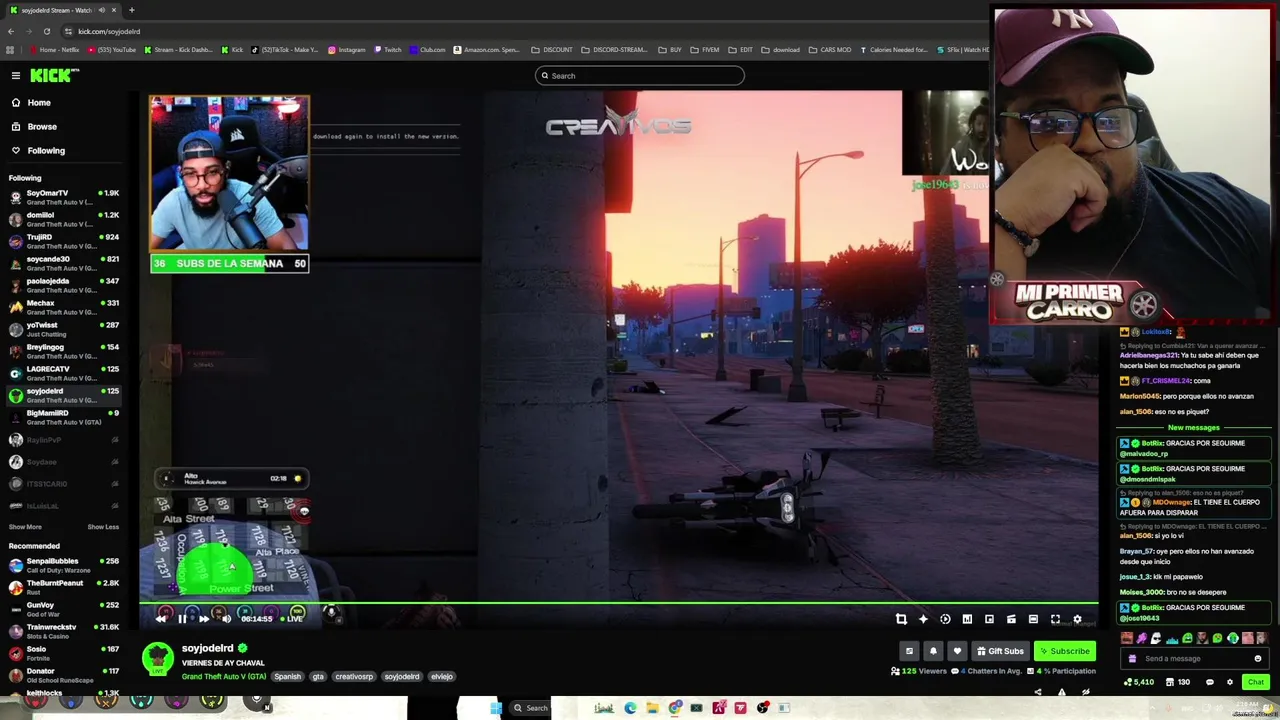Toggle notification bell for soyjodelrd

pos(933,651)
